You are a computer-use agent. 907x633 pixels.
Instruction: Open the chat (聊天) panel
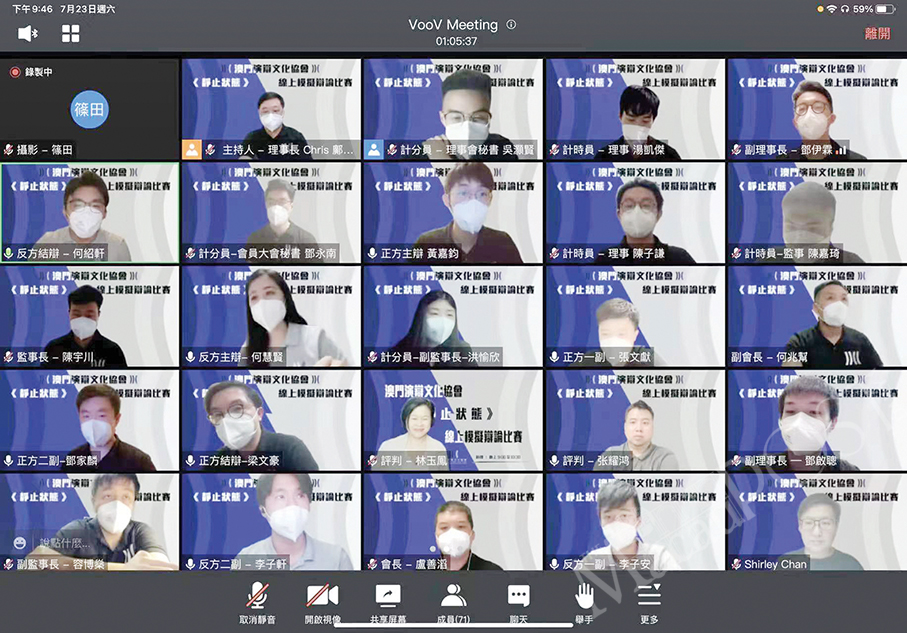518,603
